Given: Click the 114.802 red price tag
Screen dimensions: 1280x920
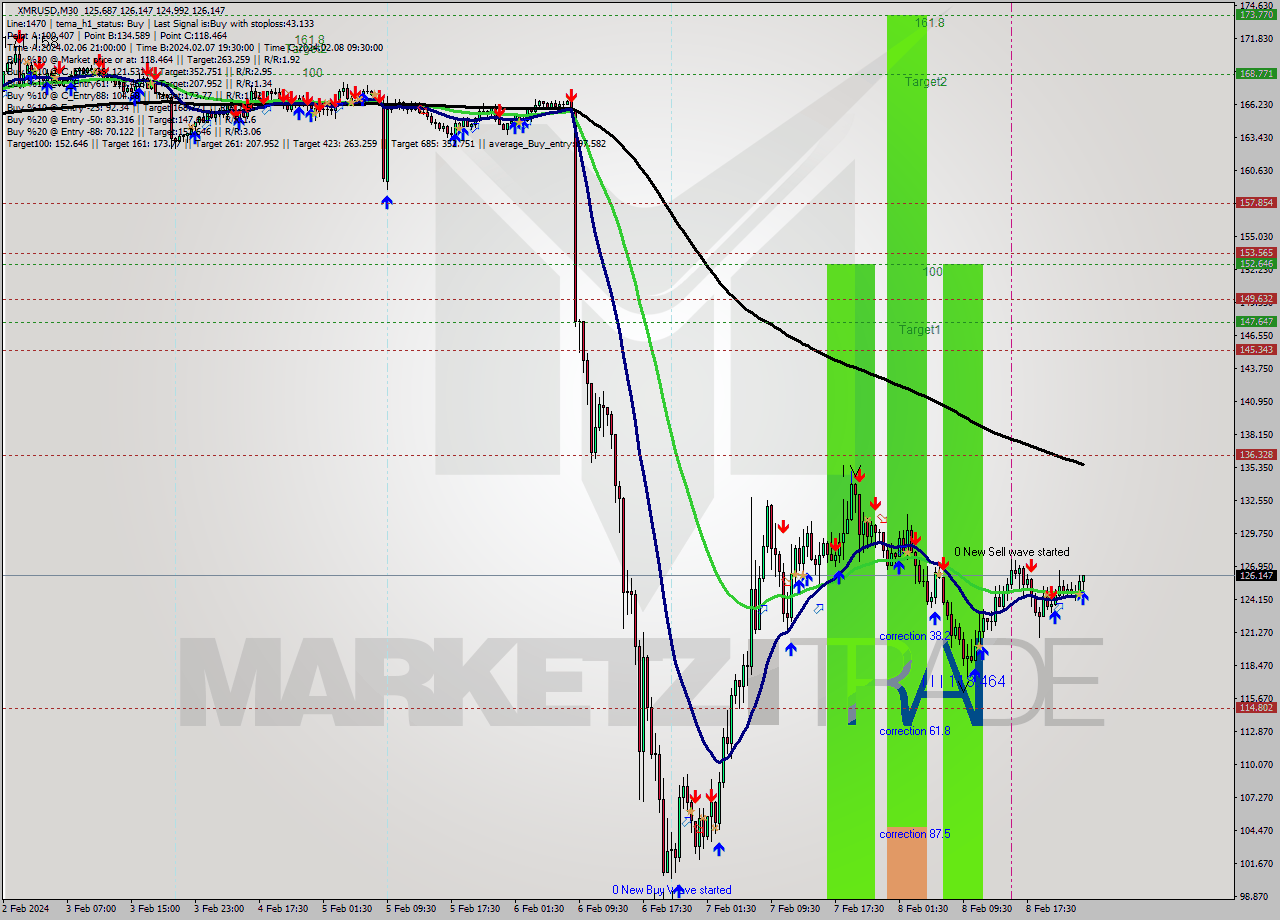Looking at the screenshot, I should pos(1256,708).
